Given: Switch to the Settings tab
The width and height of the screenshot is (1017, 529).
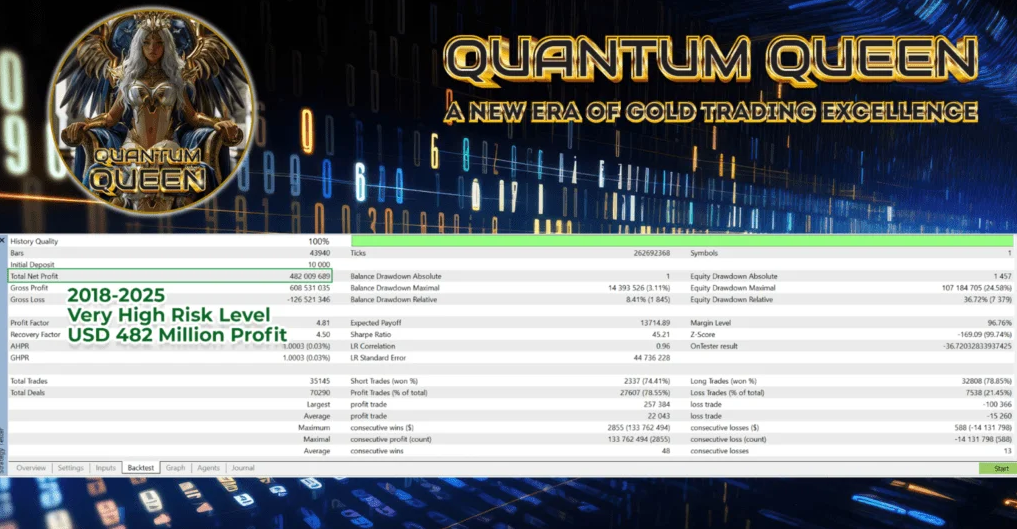Looking at the screenshot, I should [71, 467].
